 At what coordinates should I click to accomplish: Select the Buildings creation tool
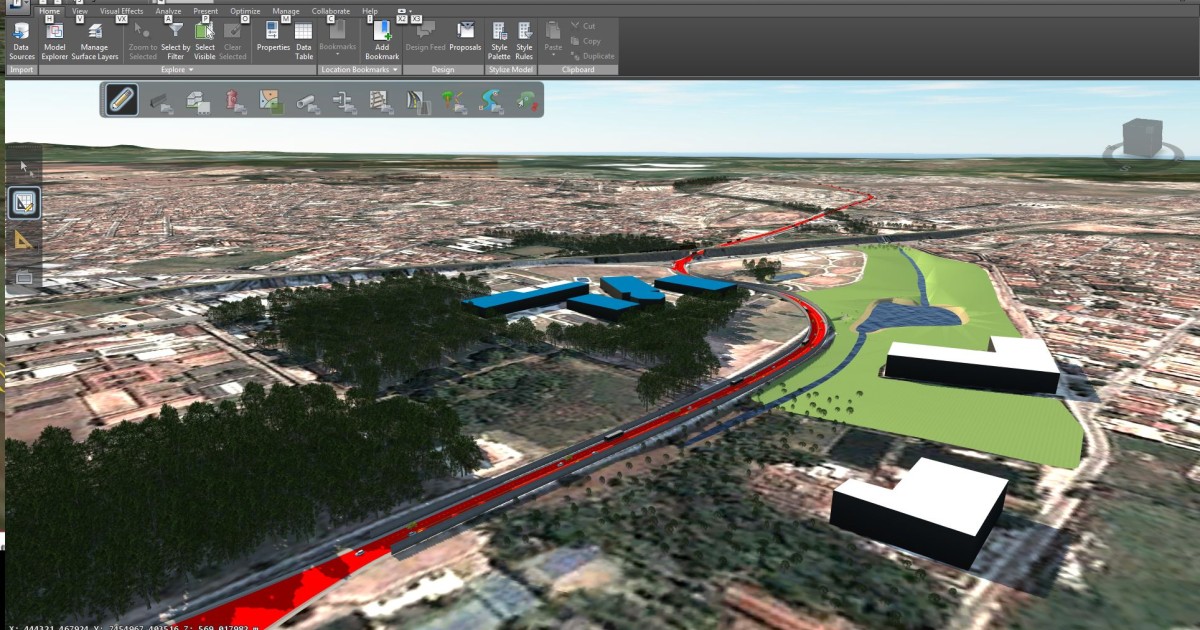point(195,100)
